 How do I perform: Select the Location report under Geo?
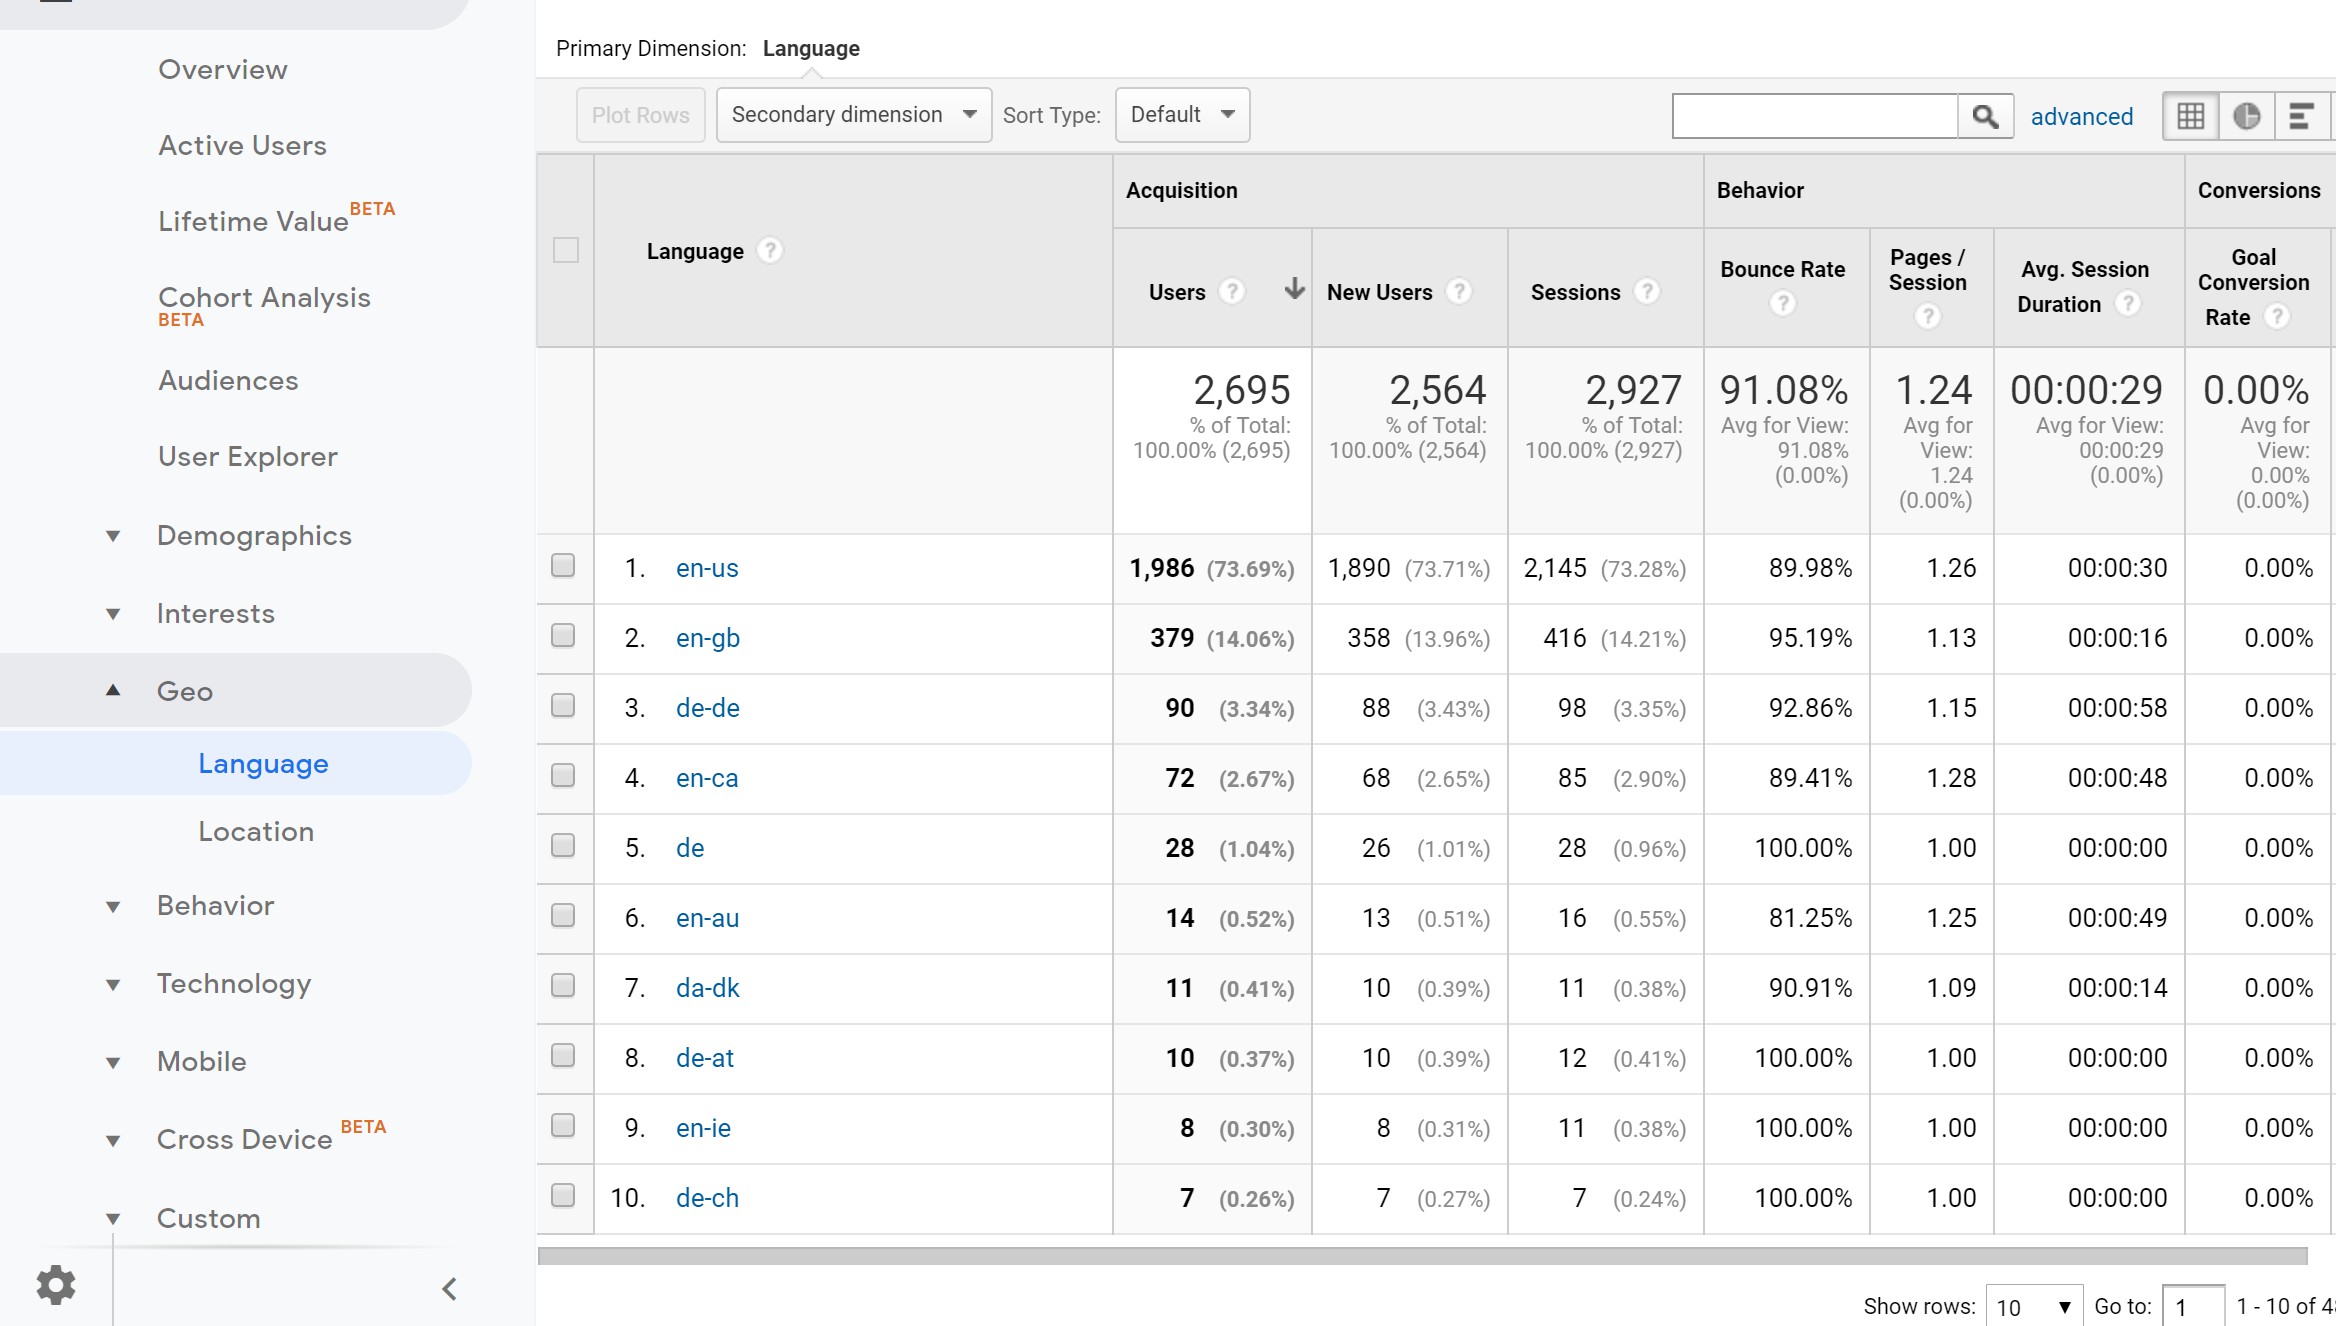pos(256,832)
